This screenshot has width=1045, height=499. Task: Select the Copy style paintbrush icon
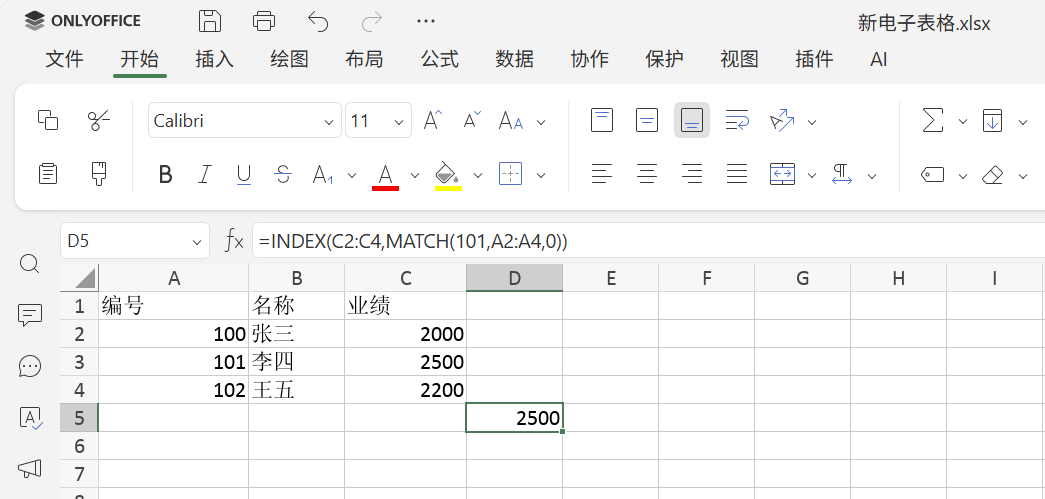point(99,174)
